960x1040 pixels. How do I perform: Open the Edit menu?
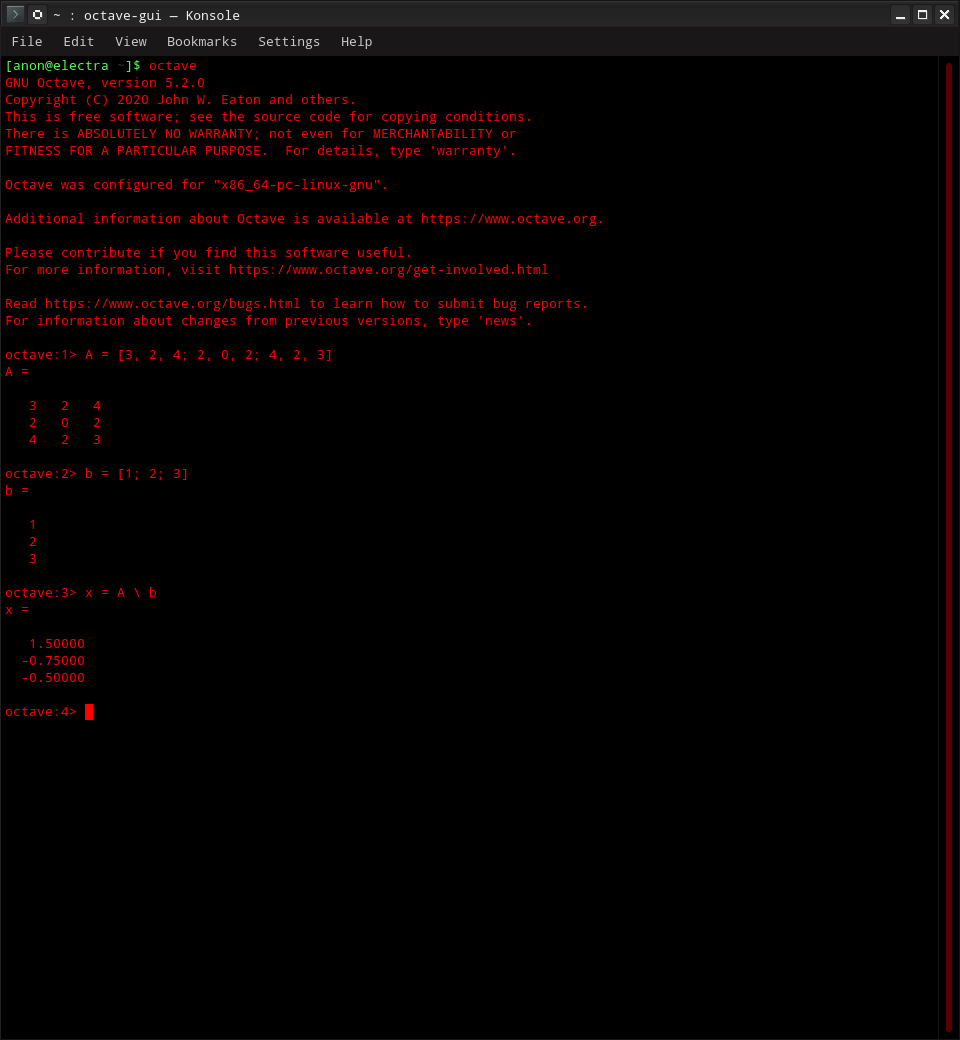(x=78, y=41)
